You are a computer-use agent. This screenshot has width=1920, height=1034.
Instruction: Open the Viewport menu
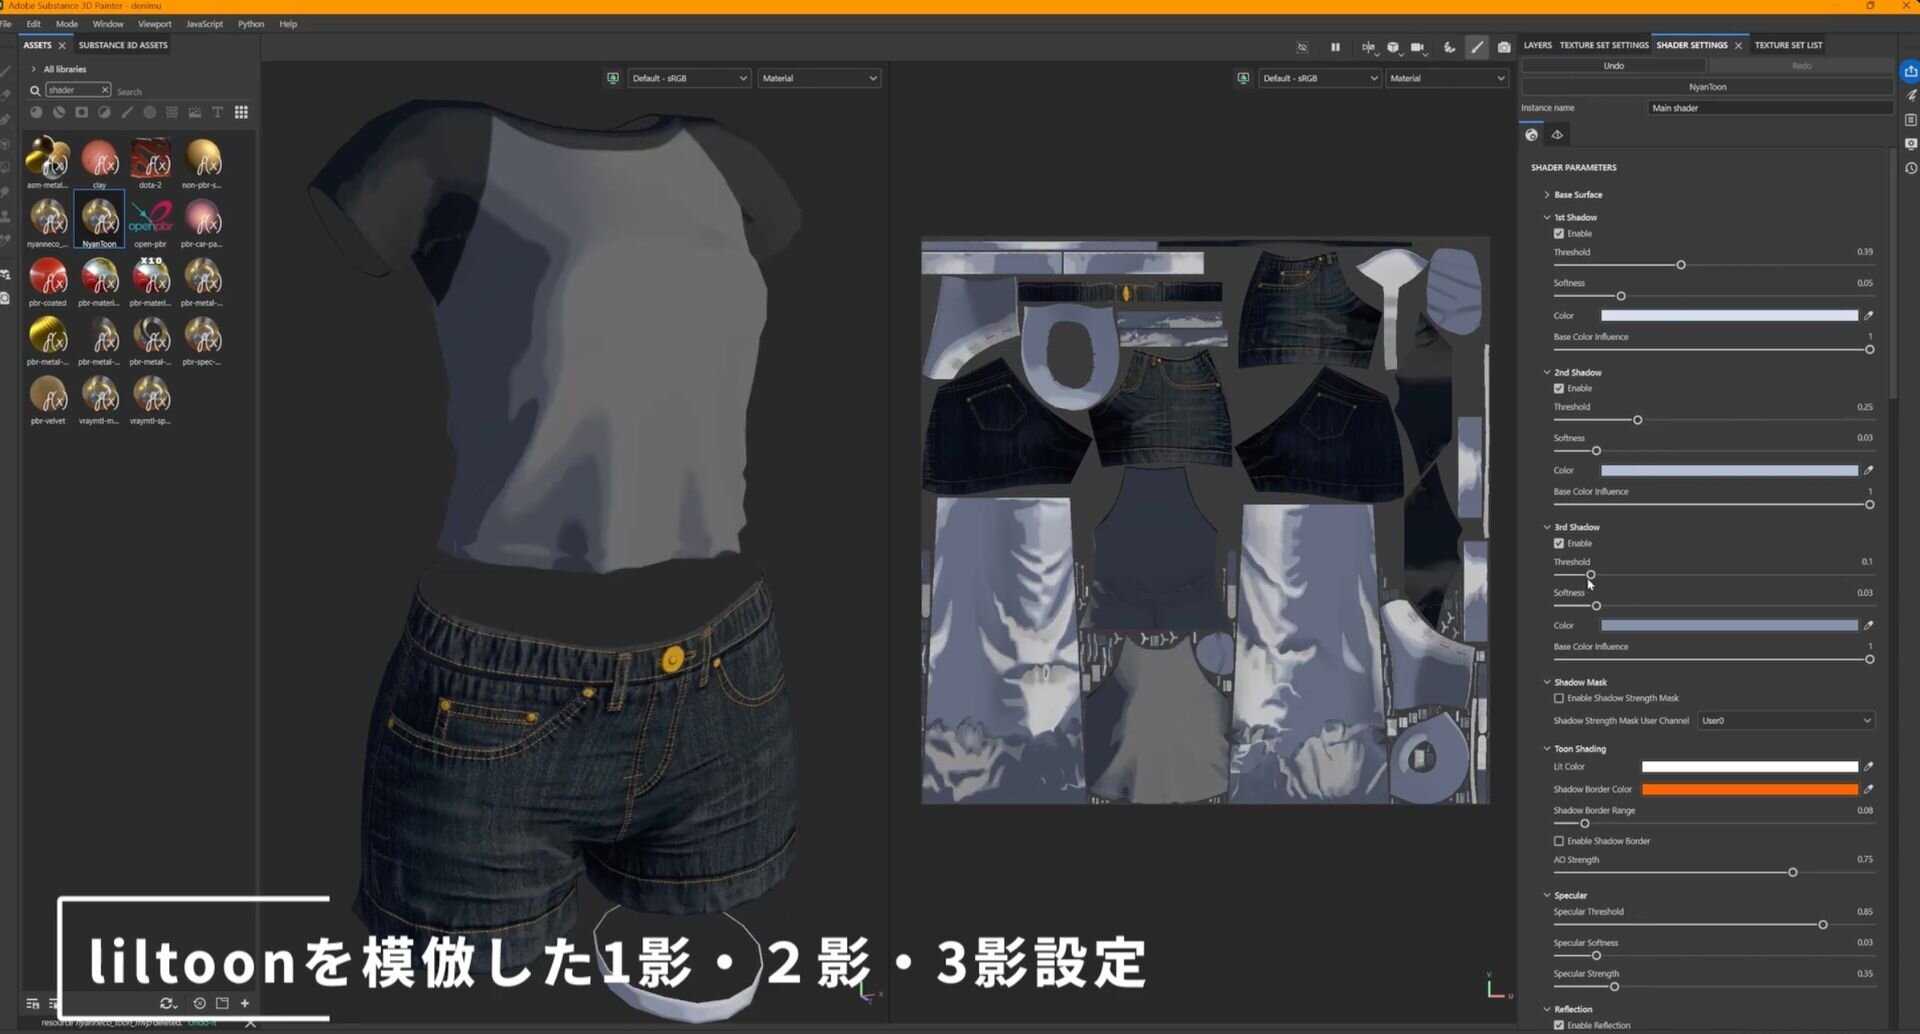(154, 24)
